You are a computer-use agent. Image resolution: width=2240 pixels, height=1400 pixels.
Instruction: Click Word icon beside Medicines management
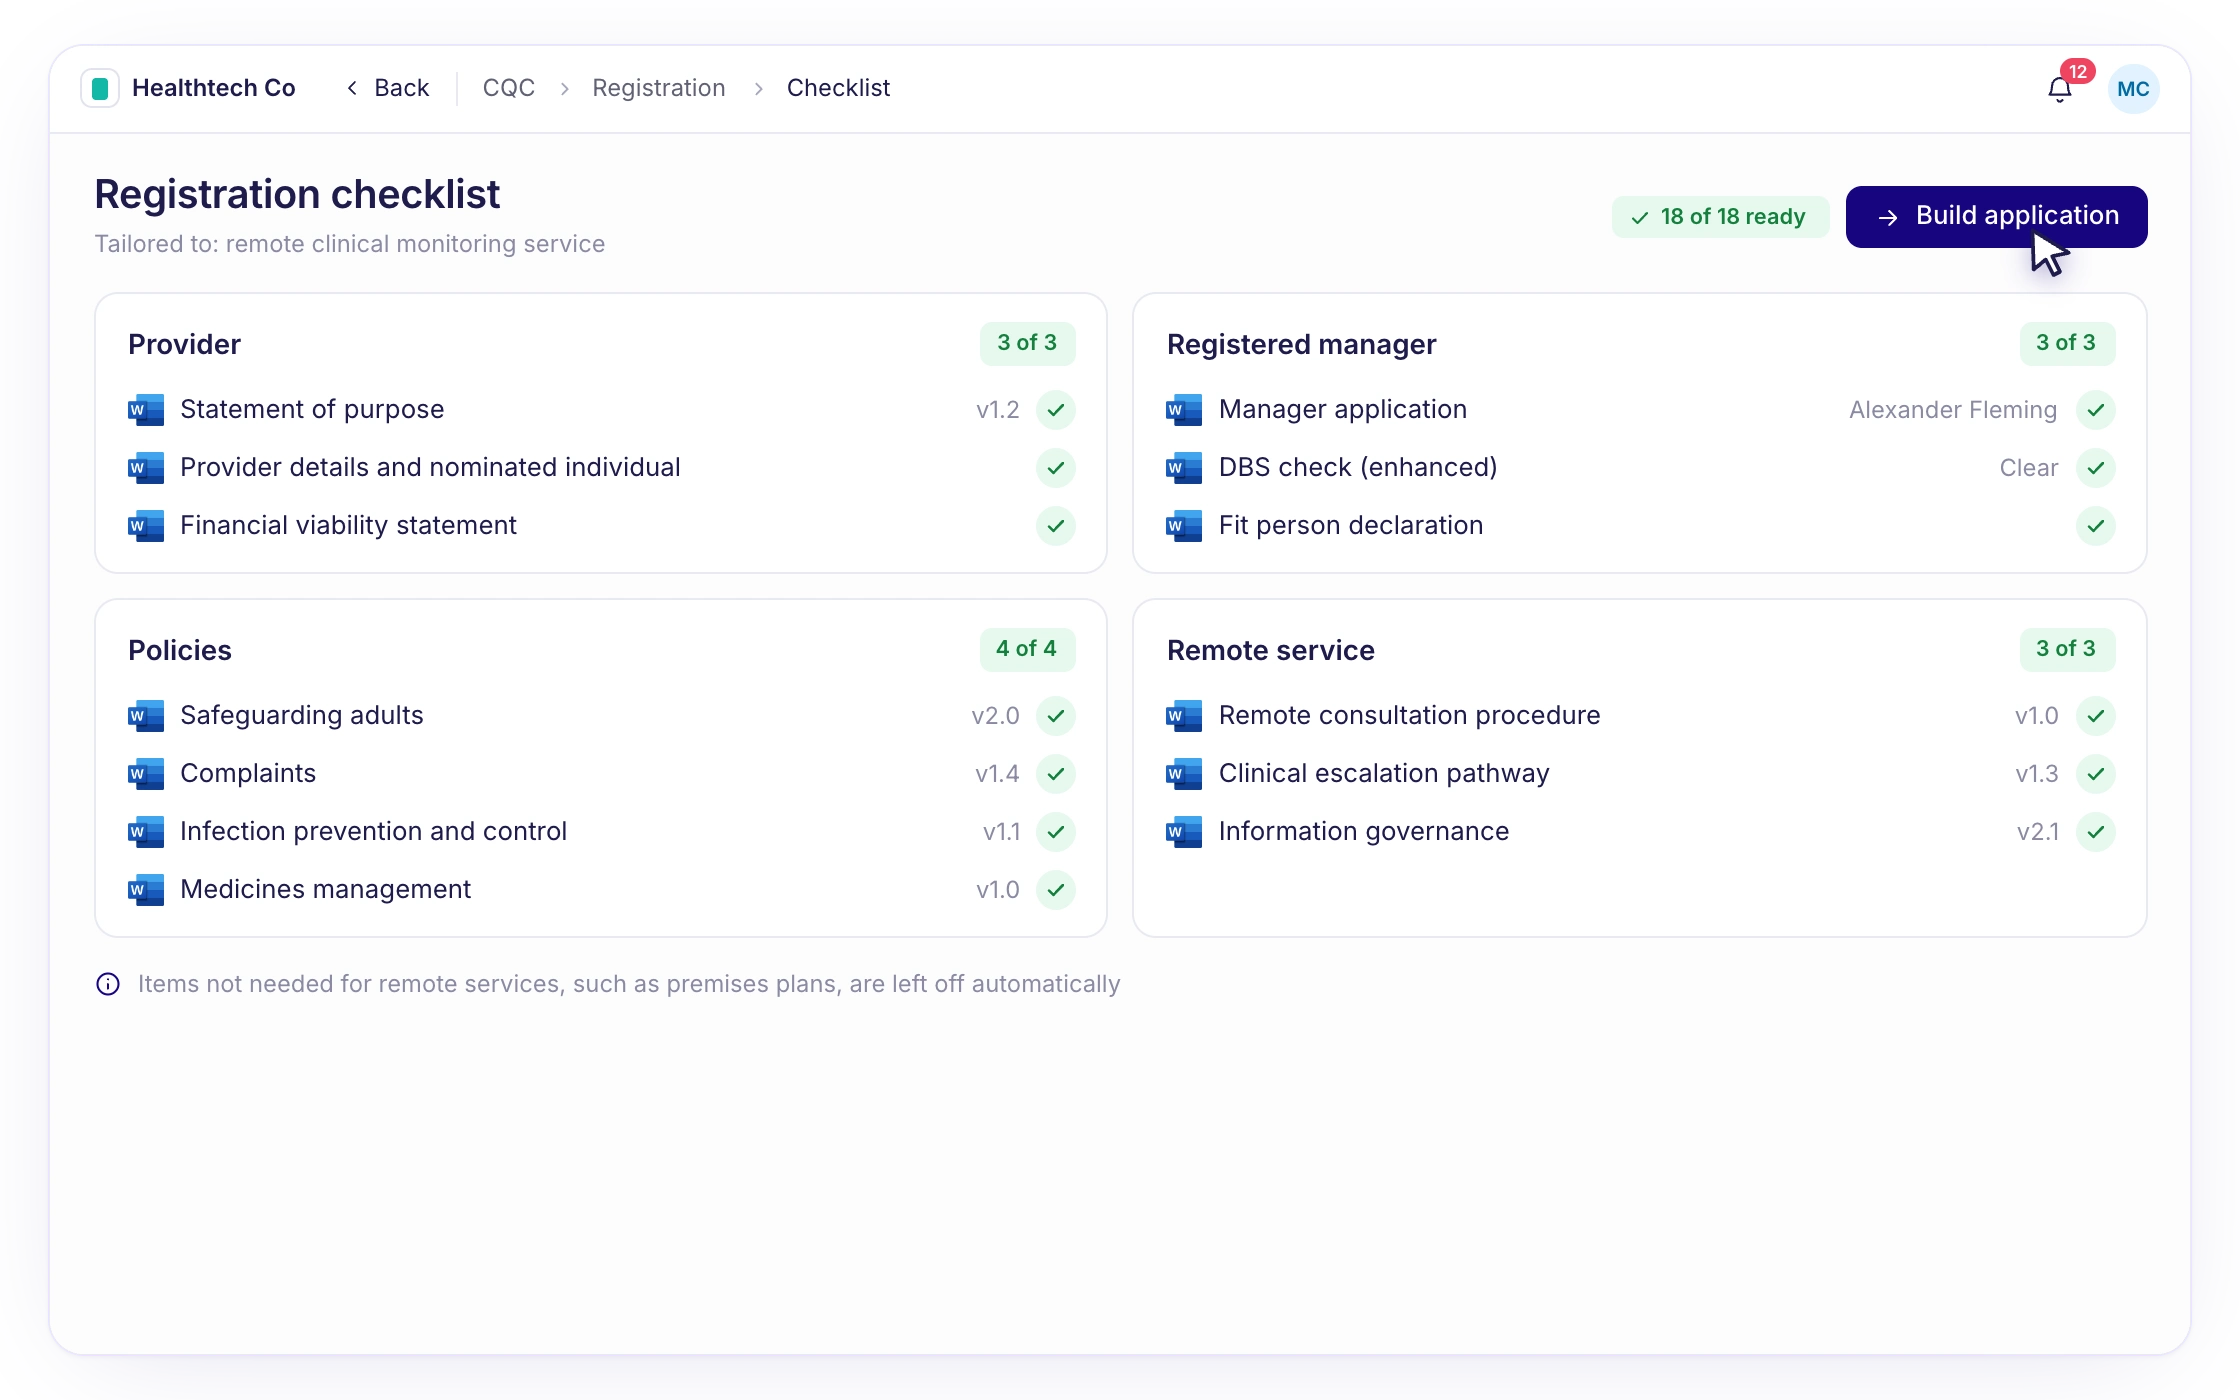tap(146, 890)
